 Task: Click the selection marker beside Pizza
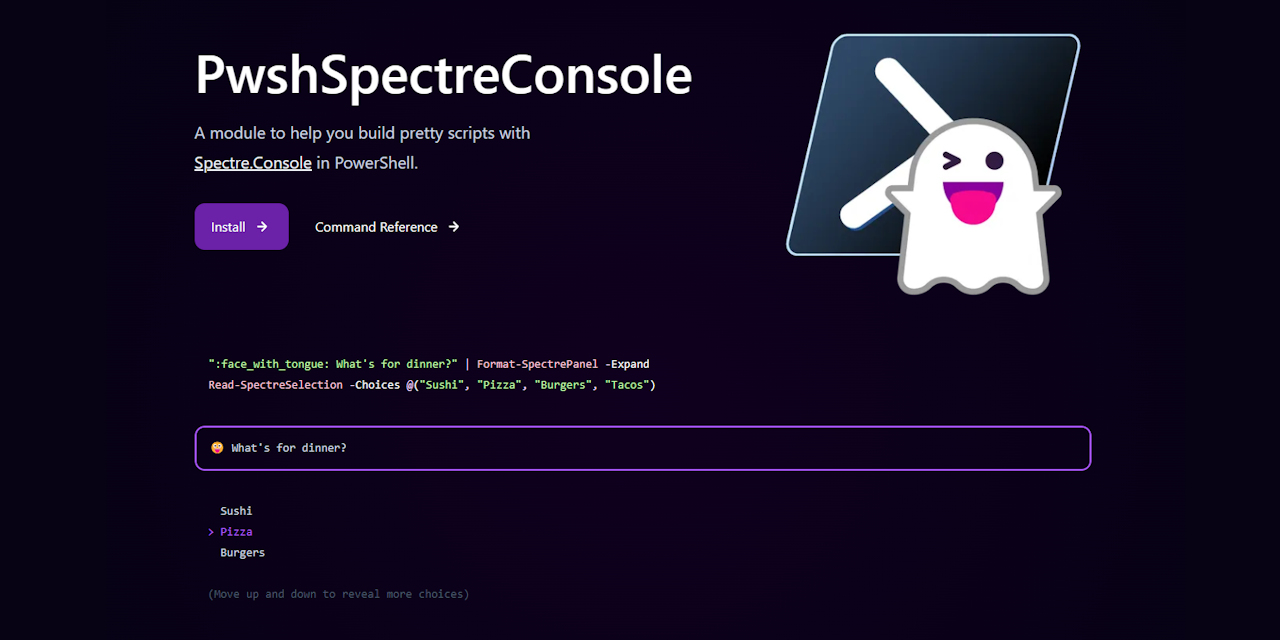click(x=211, y=532)
